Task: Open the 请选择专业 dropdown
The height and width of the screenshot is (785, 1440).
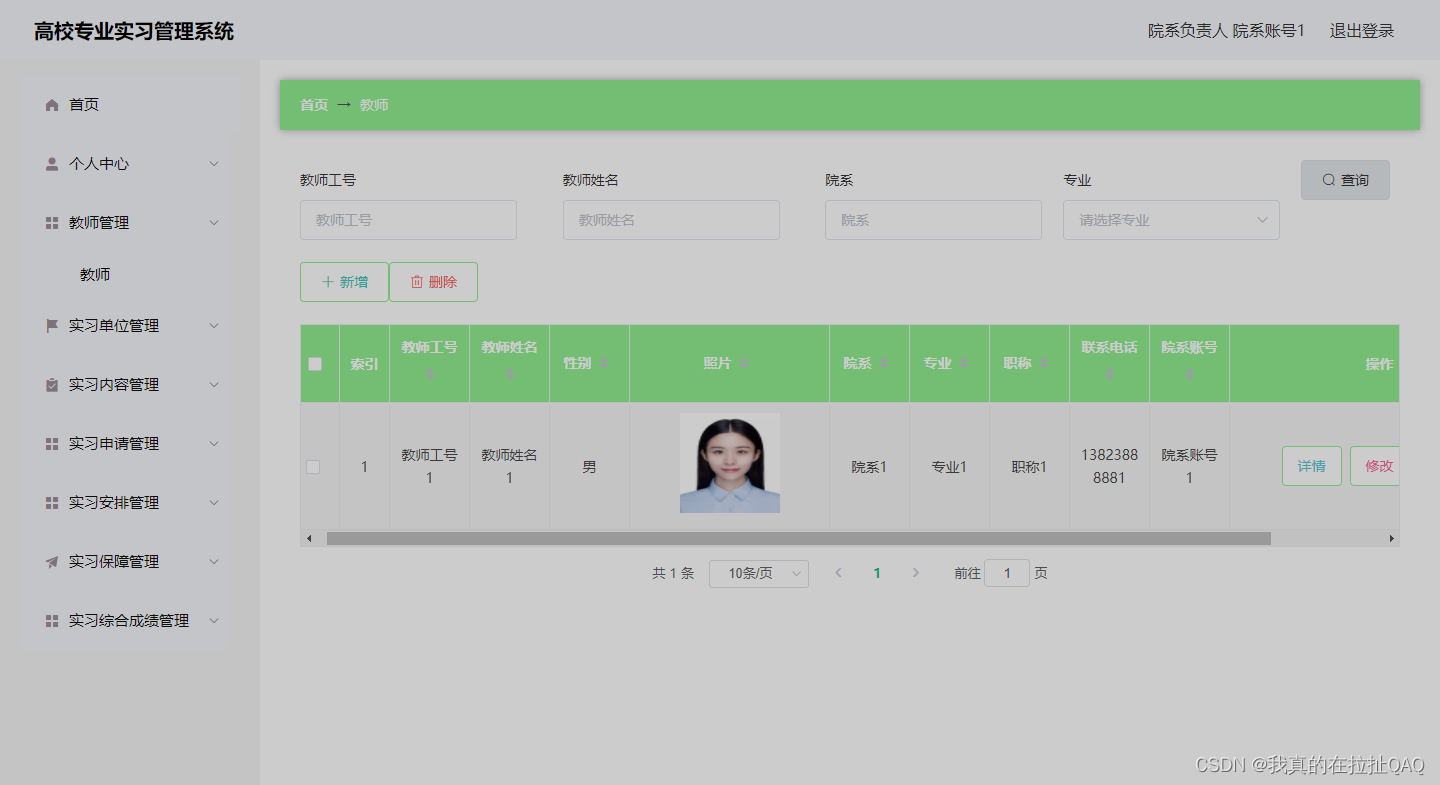Action: [1171, 219]
